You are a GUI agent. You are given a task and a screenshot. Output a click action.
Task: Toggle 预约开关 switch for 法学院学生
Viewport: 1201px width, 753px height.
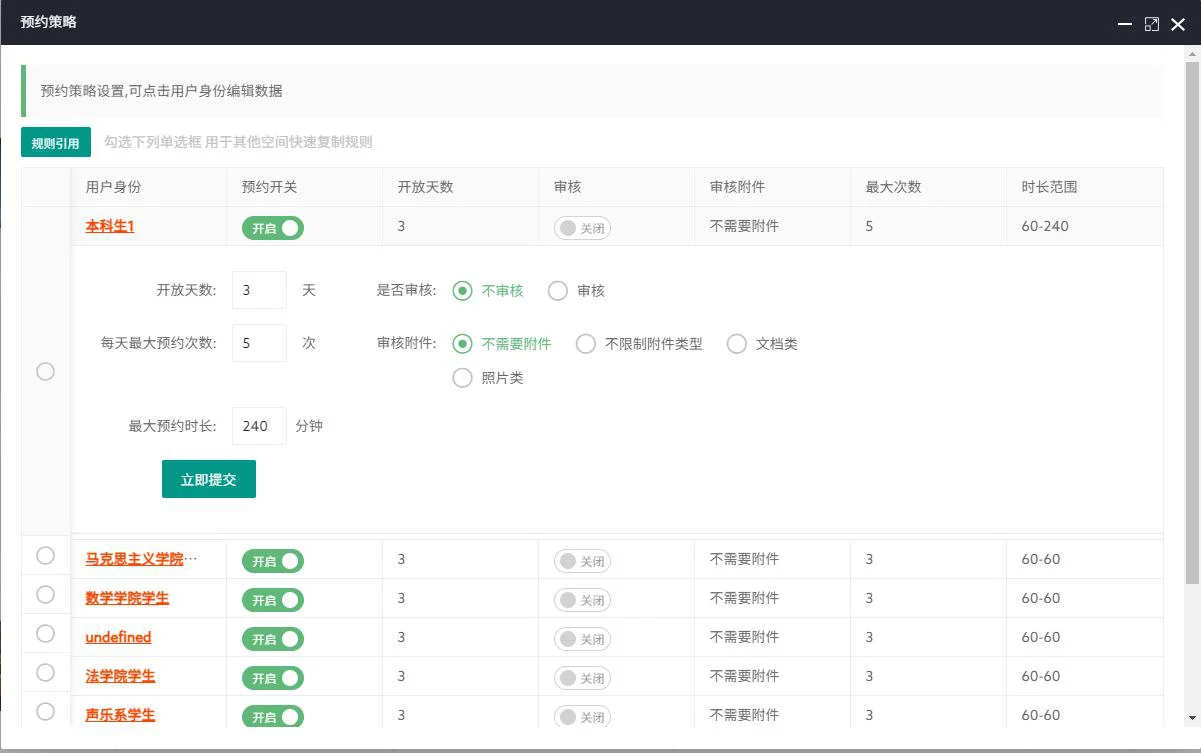point(273,678)
